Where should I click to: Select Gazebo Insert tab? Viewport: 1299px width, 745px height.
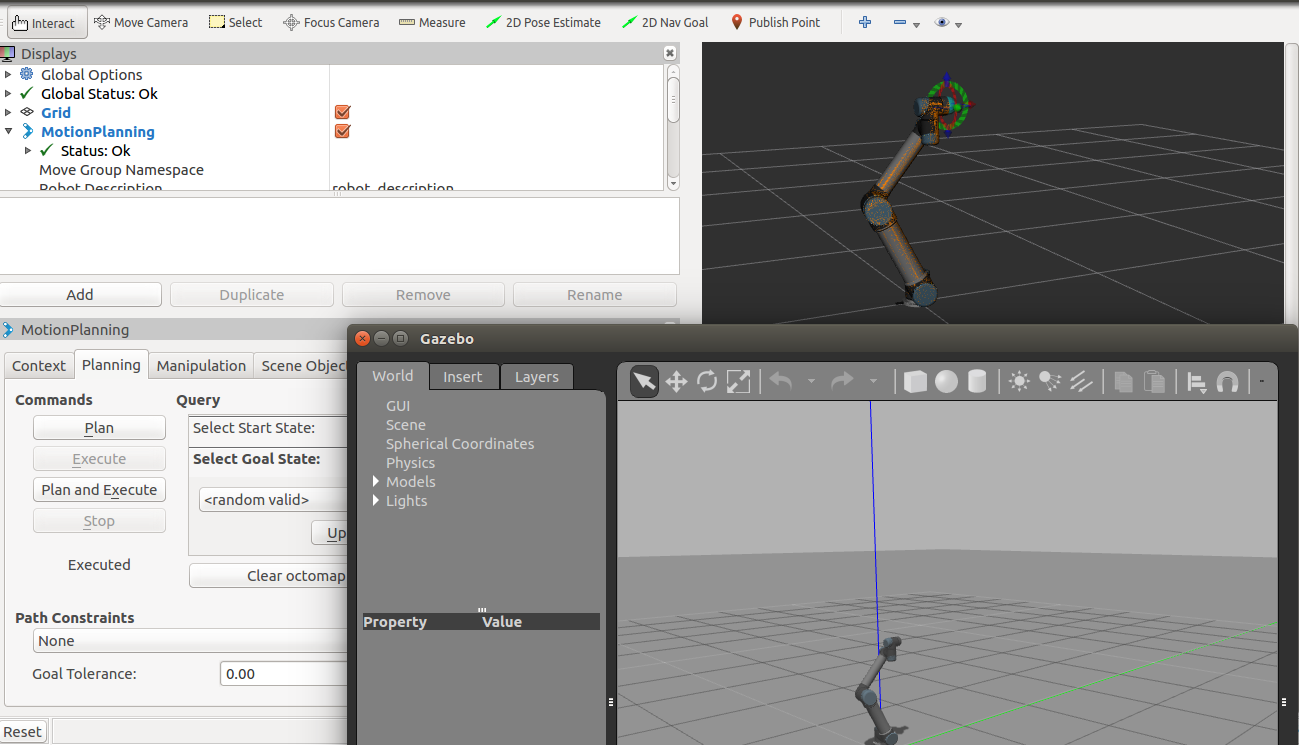pyautogui.click(x=463, y=377)
